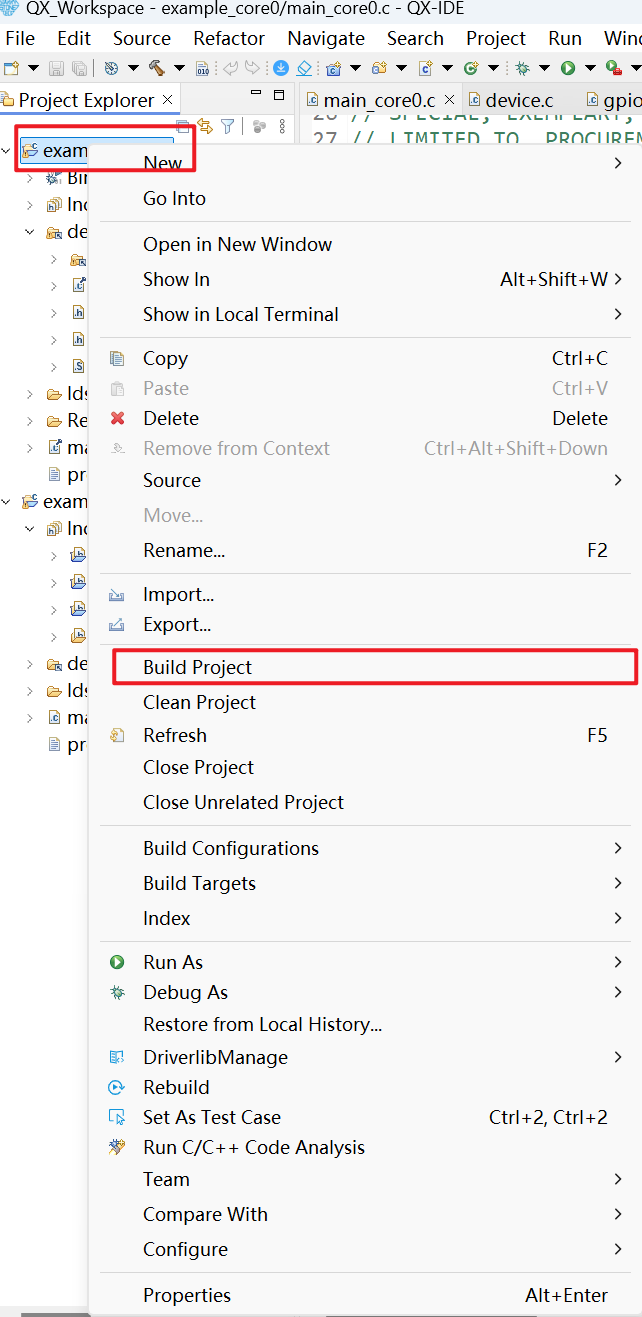Open the File menu in menu bar
Image resolution: width=642 pixels, height=1317 pixels.
20,38
